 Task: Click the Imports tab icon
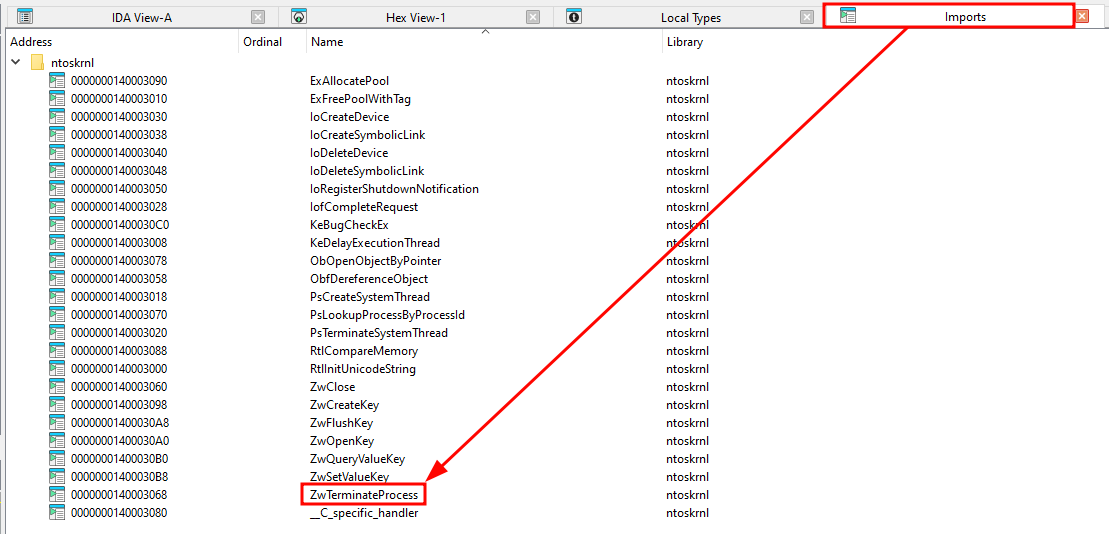point(848,16)
